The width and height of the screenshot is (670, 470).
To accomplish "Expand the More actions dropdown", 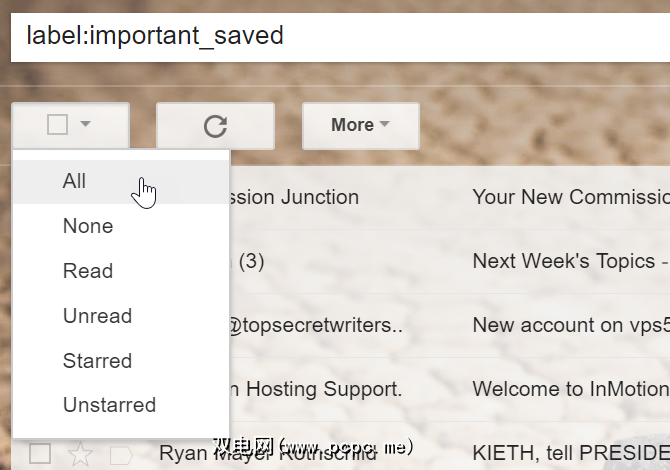I will (x=360, y=125).
